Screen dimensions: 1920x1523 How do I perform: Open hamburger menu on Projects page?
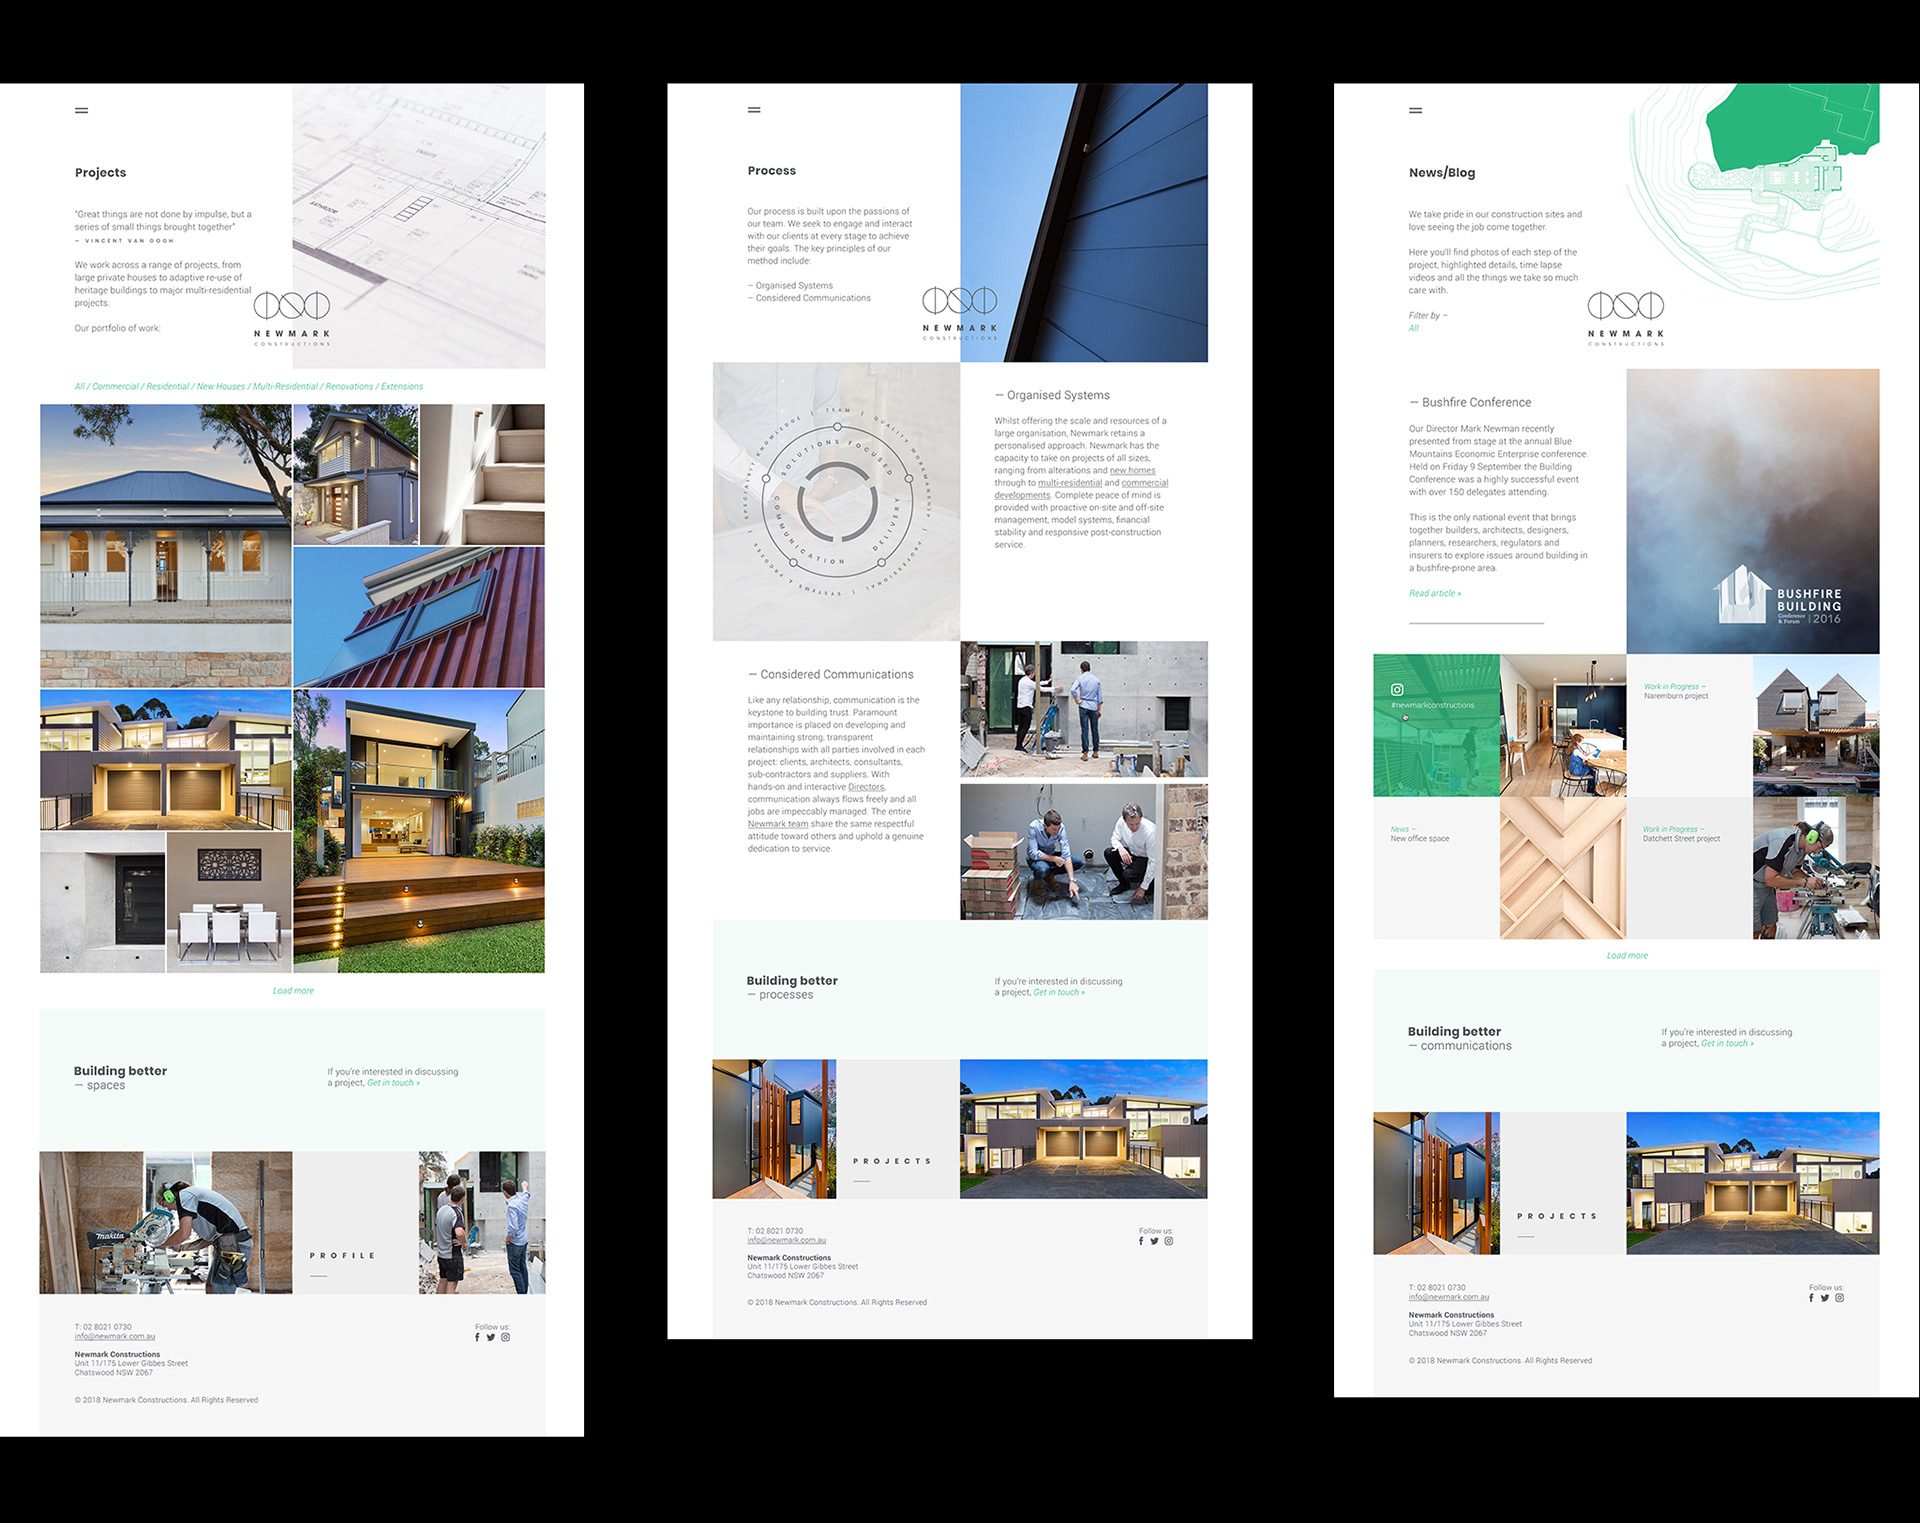(x=82, y=110)
